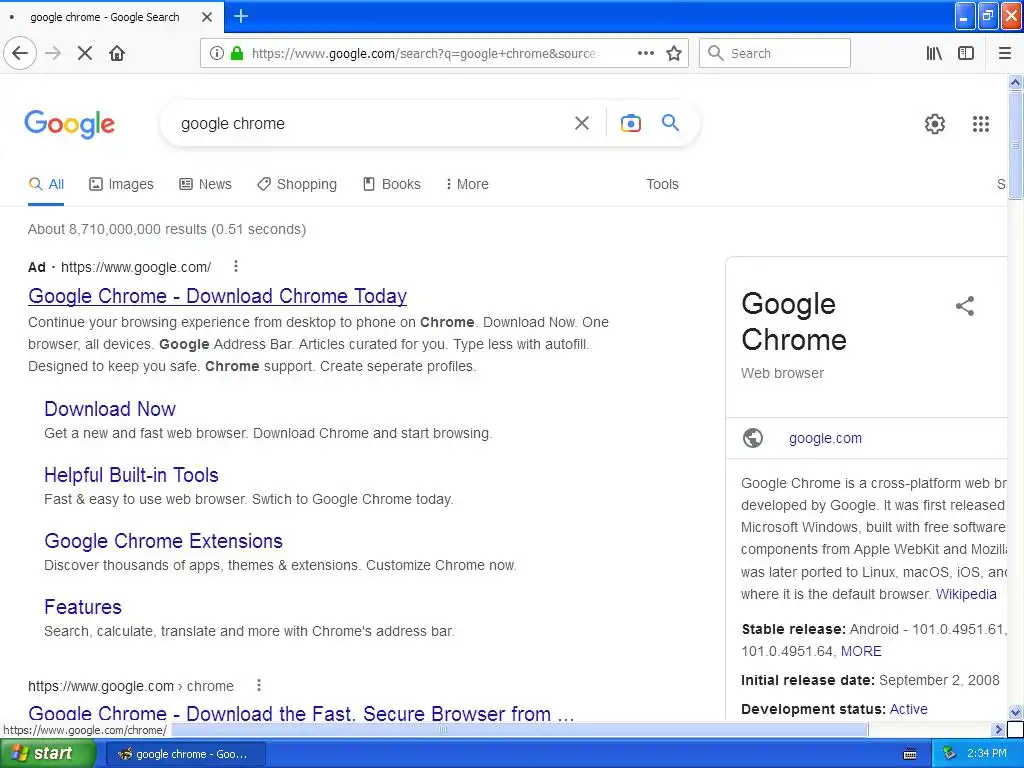The width and height of the screenshot is (1024, 768).
Task: Open the search Tools options
Action: pos(662,184)
